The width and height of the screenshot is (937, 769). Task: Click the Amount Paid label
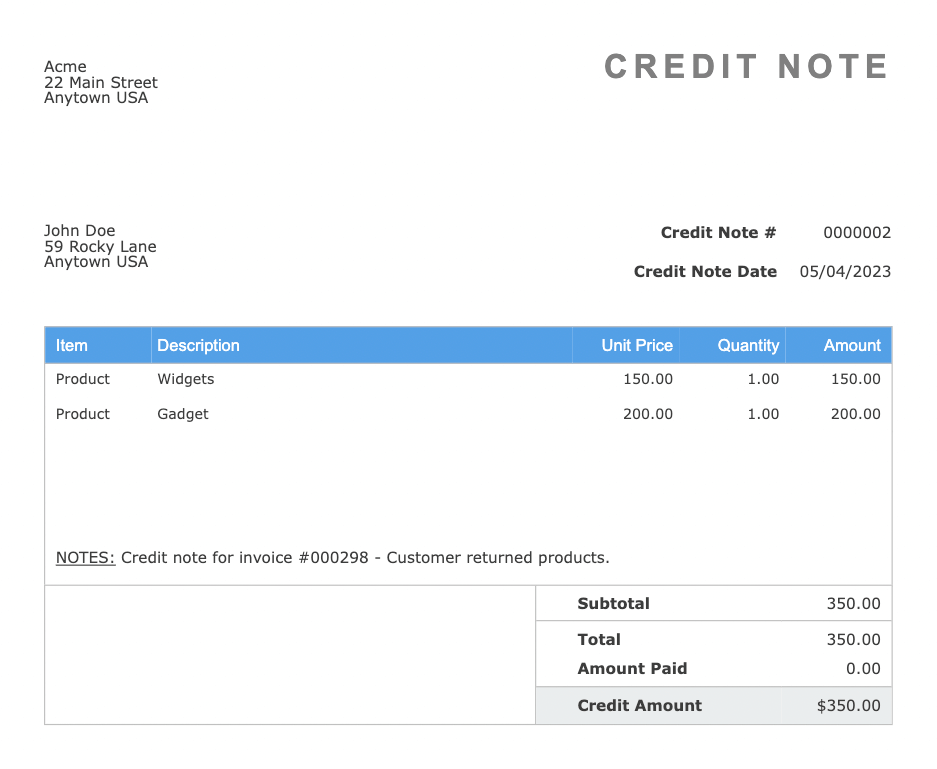tap(632, 669)
